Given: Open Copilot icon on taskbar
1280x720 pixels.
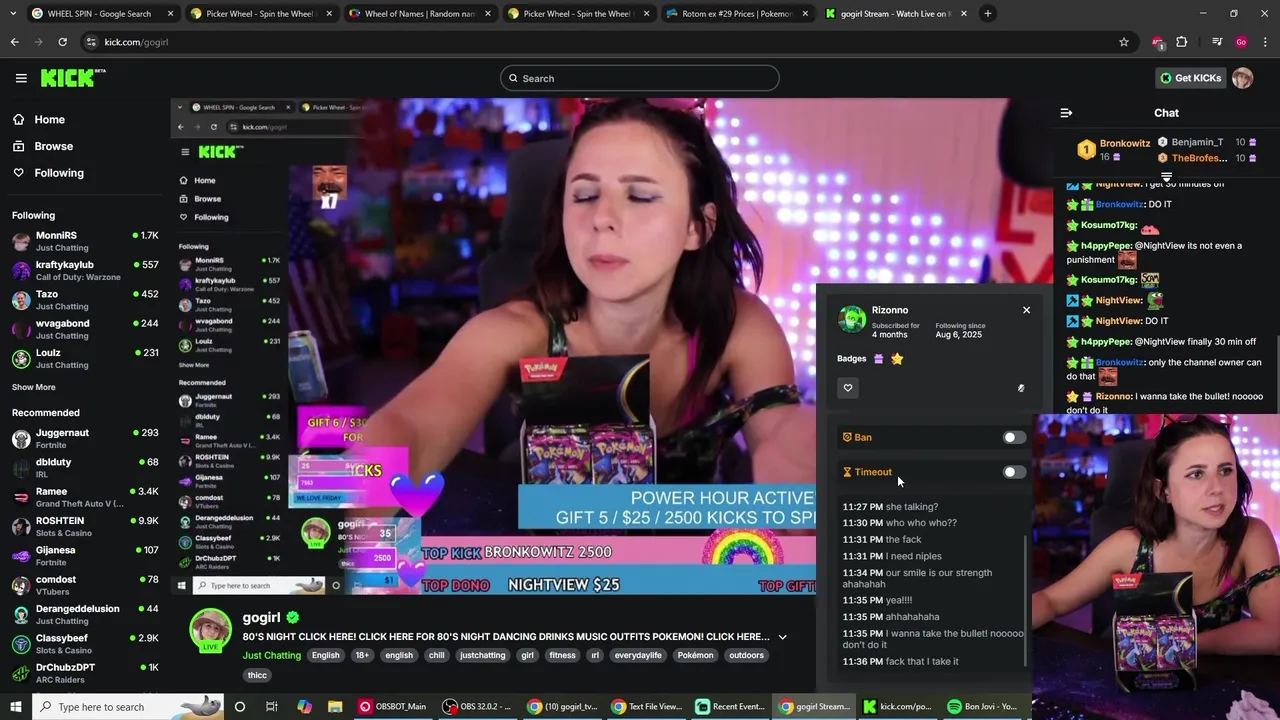Looking at the screenshot, I should pos(304,707).
